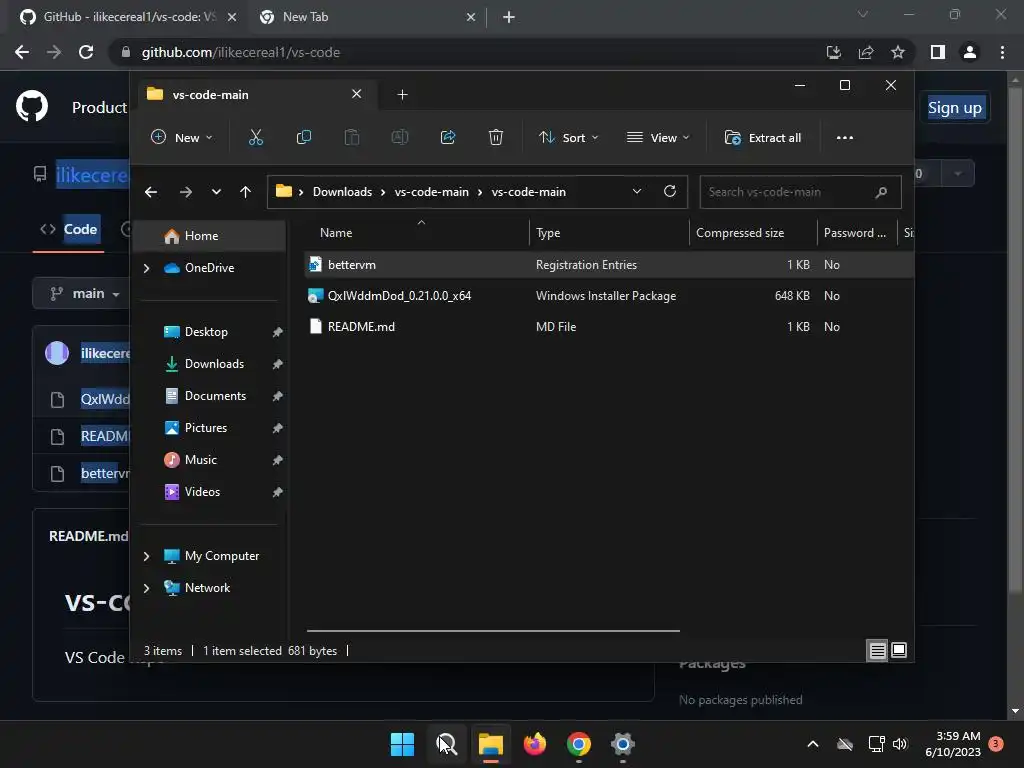The width and height of the screenshot is (1024, 768).
Task: Expand My Computer tree node
Action: (146, 556)
